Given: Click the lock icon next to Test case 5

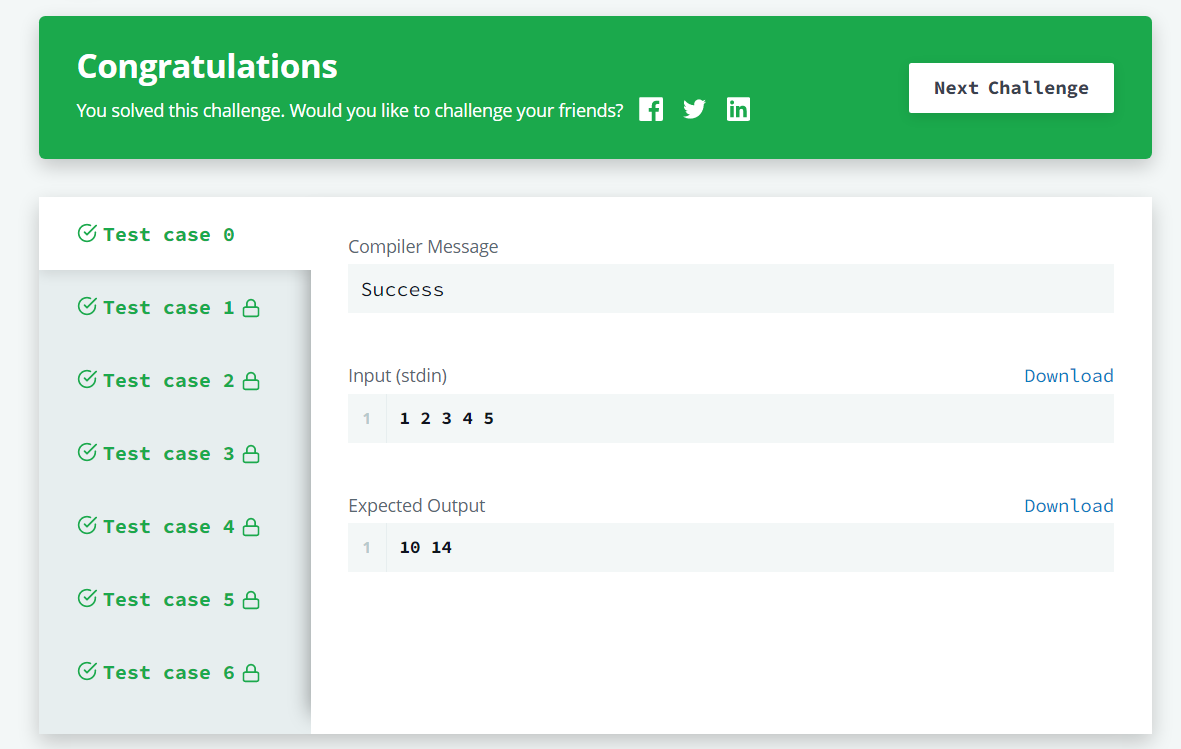Looking at the screenshot, I should (x=251, y=599).
